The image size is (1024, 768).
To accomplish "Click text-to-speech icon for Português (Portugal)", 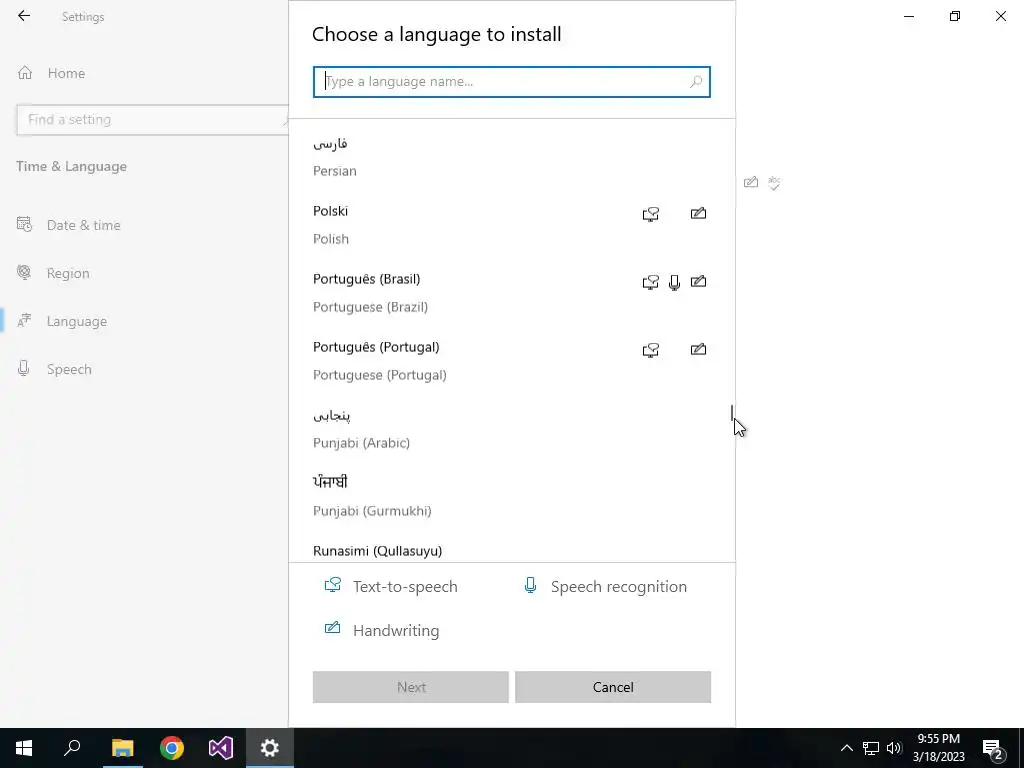I will [650, 350].
